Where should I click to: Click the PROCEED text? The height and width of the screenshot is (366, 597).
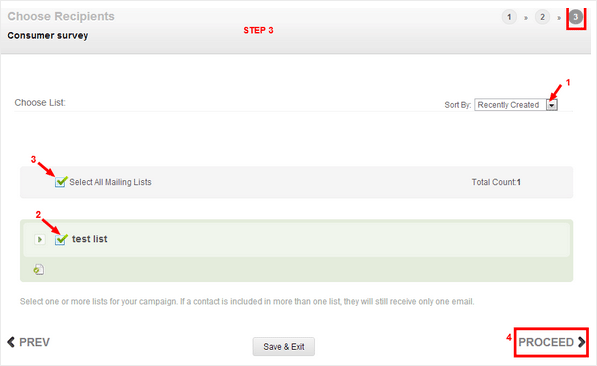546,342
